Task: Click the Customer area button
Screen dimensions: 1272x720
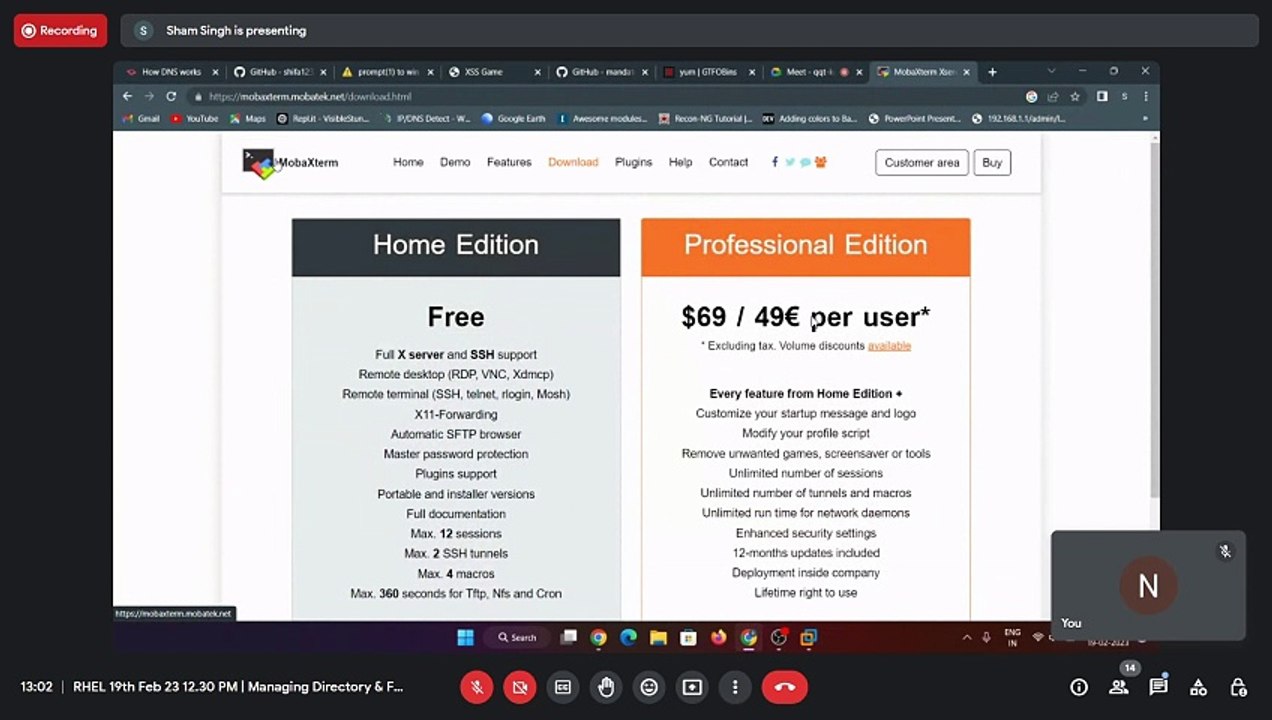Action: pyautogui.click(x=922, y=162)
